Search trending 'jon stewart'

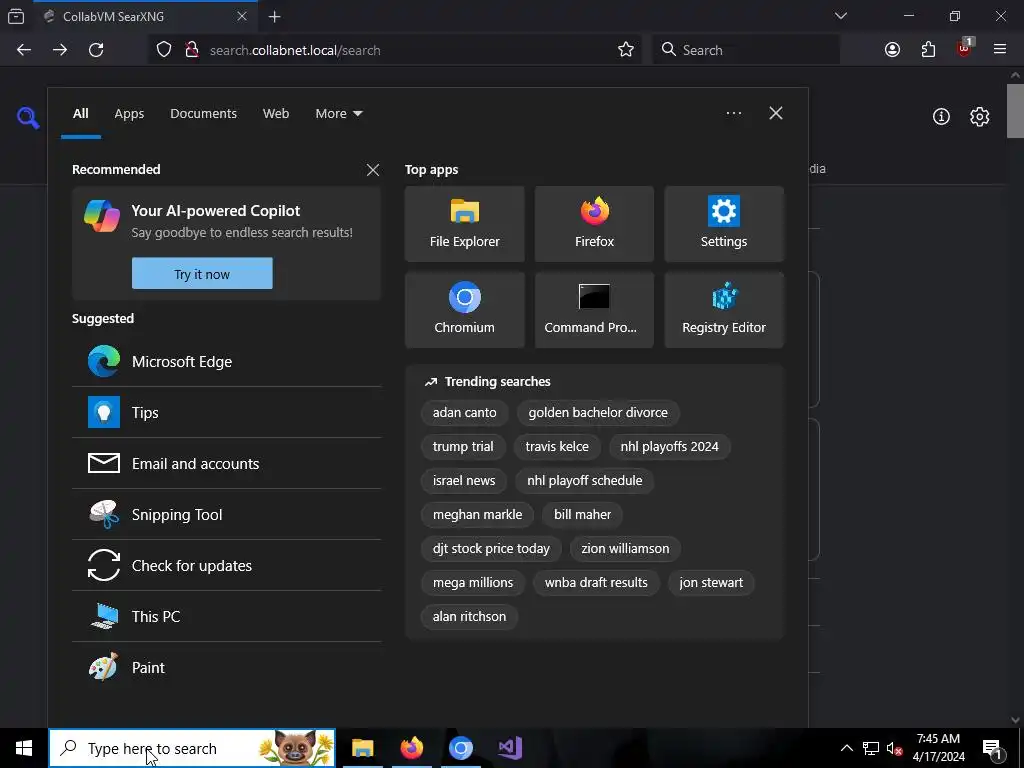pyautogui.click(x=711, y=583)
